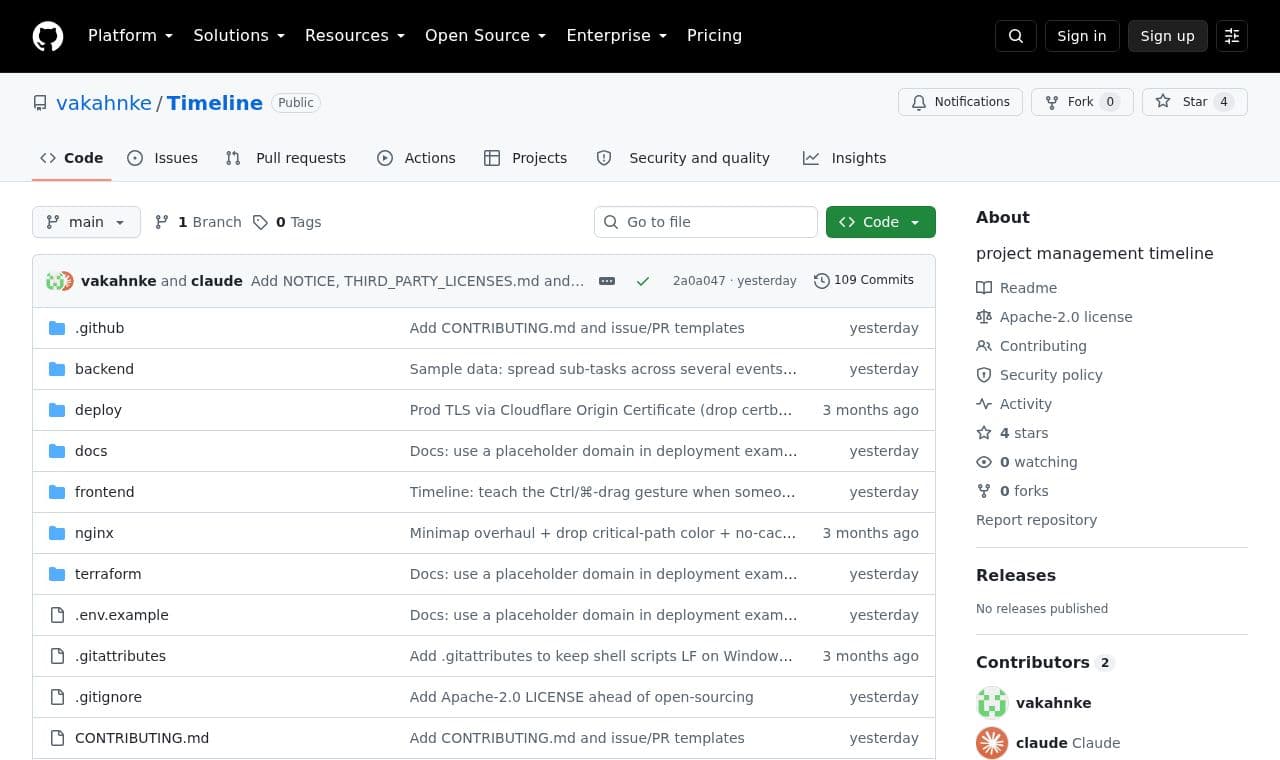Open the Projects tab
Image resolution: width=1280 pixels, height=760 pixels.
point(526,158)
